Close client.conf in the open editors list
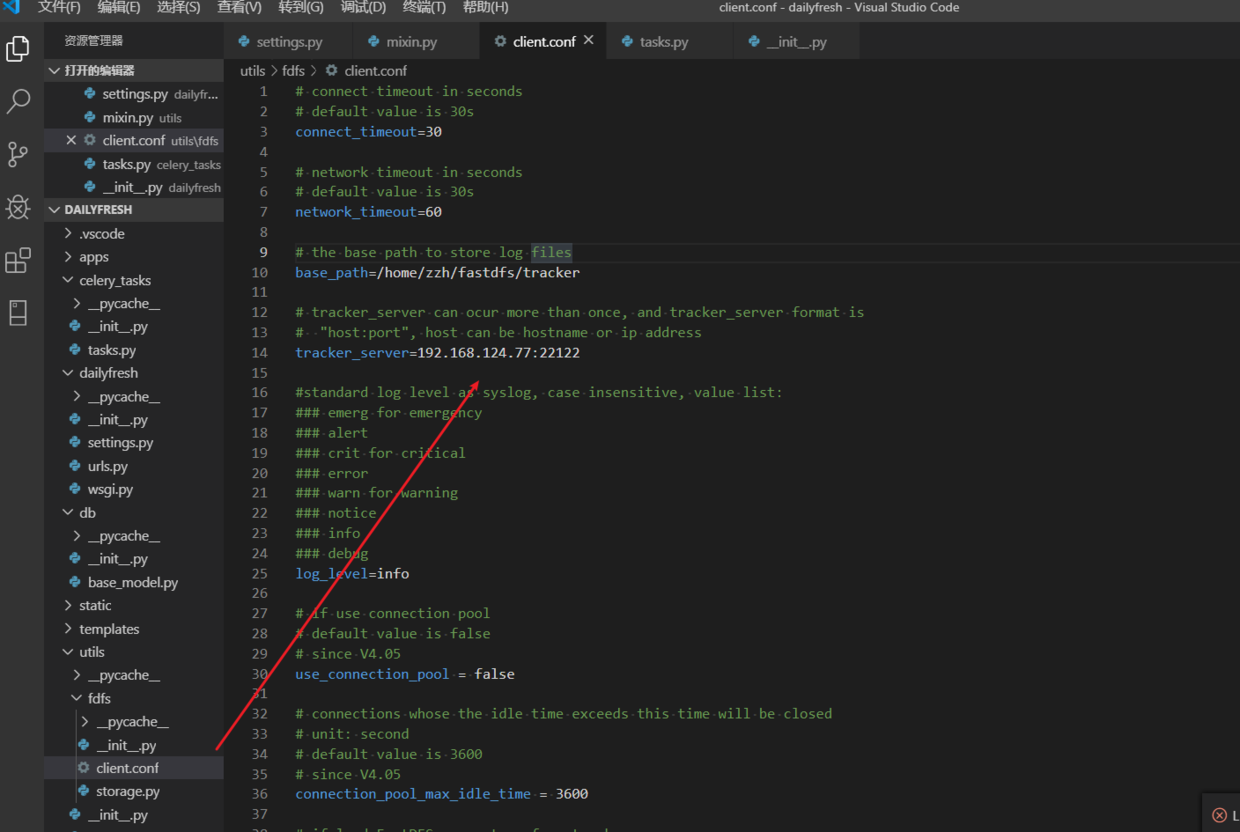 71,140
